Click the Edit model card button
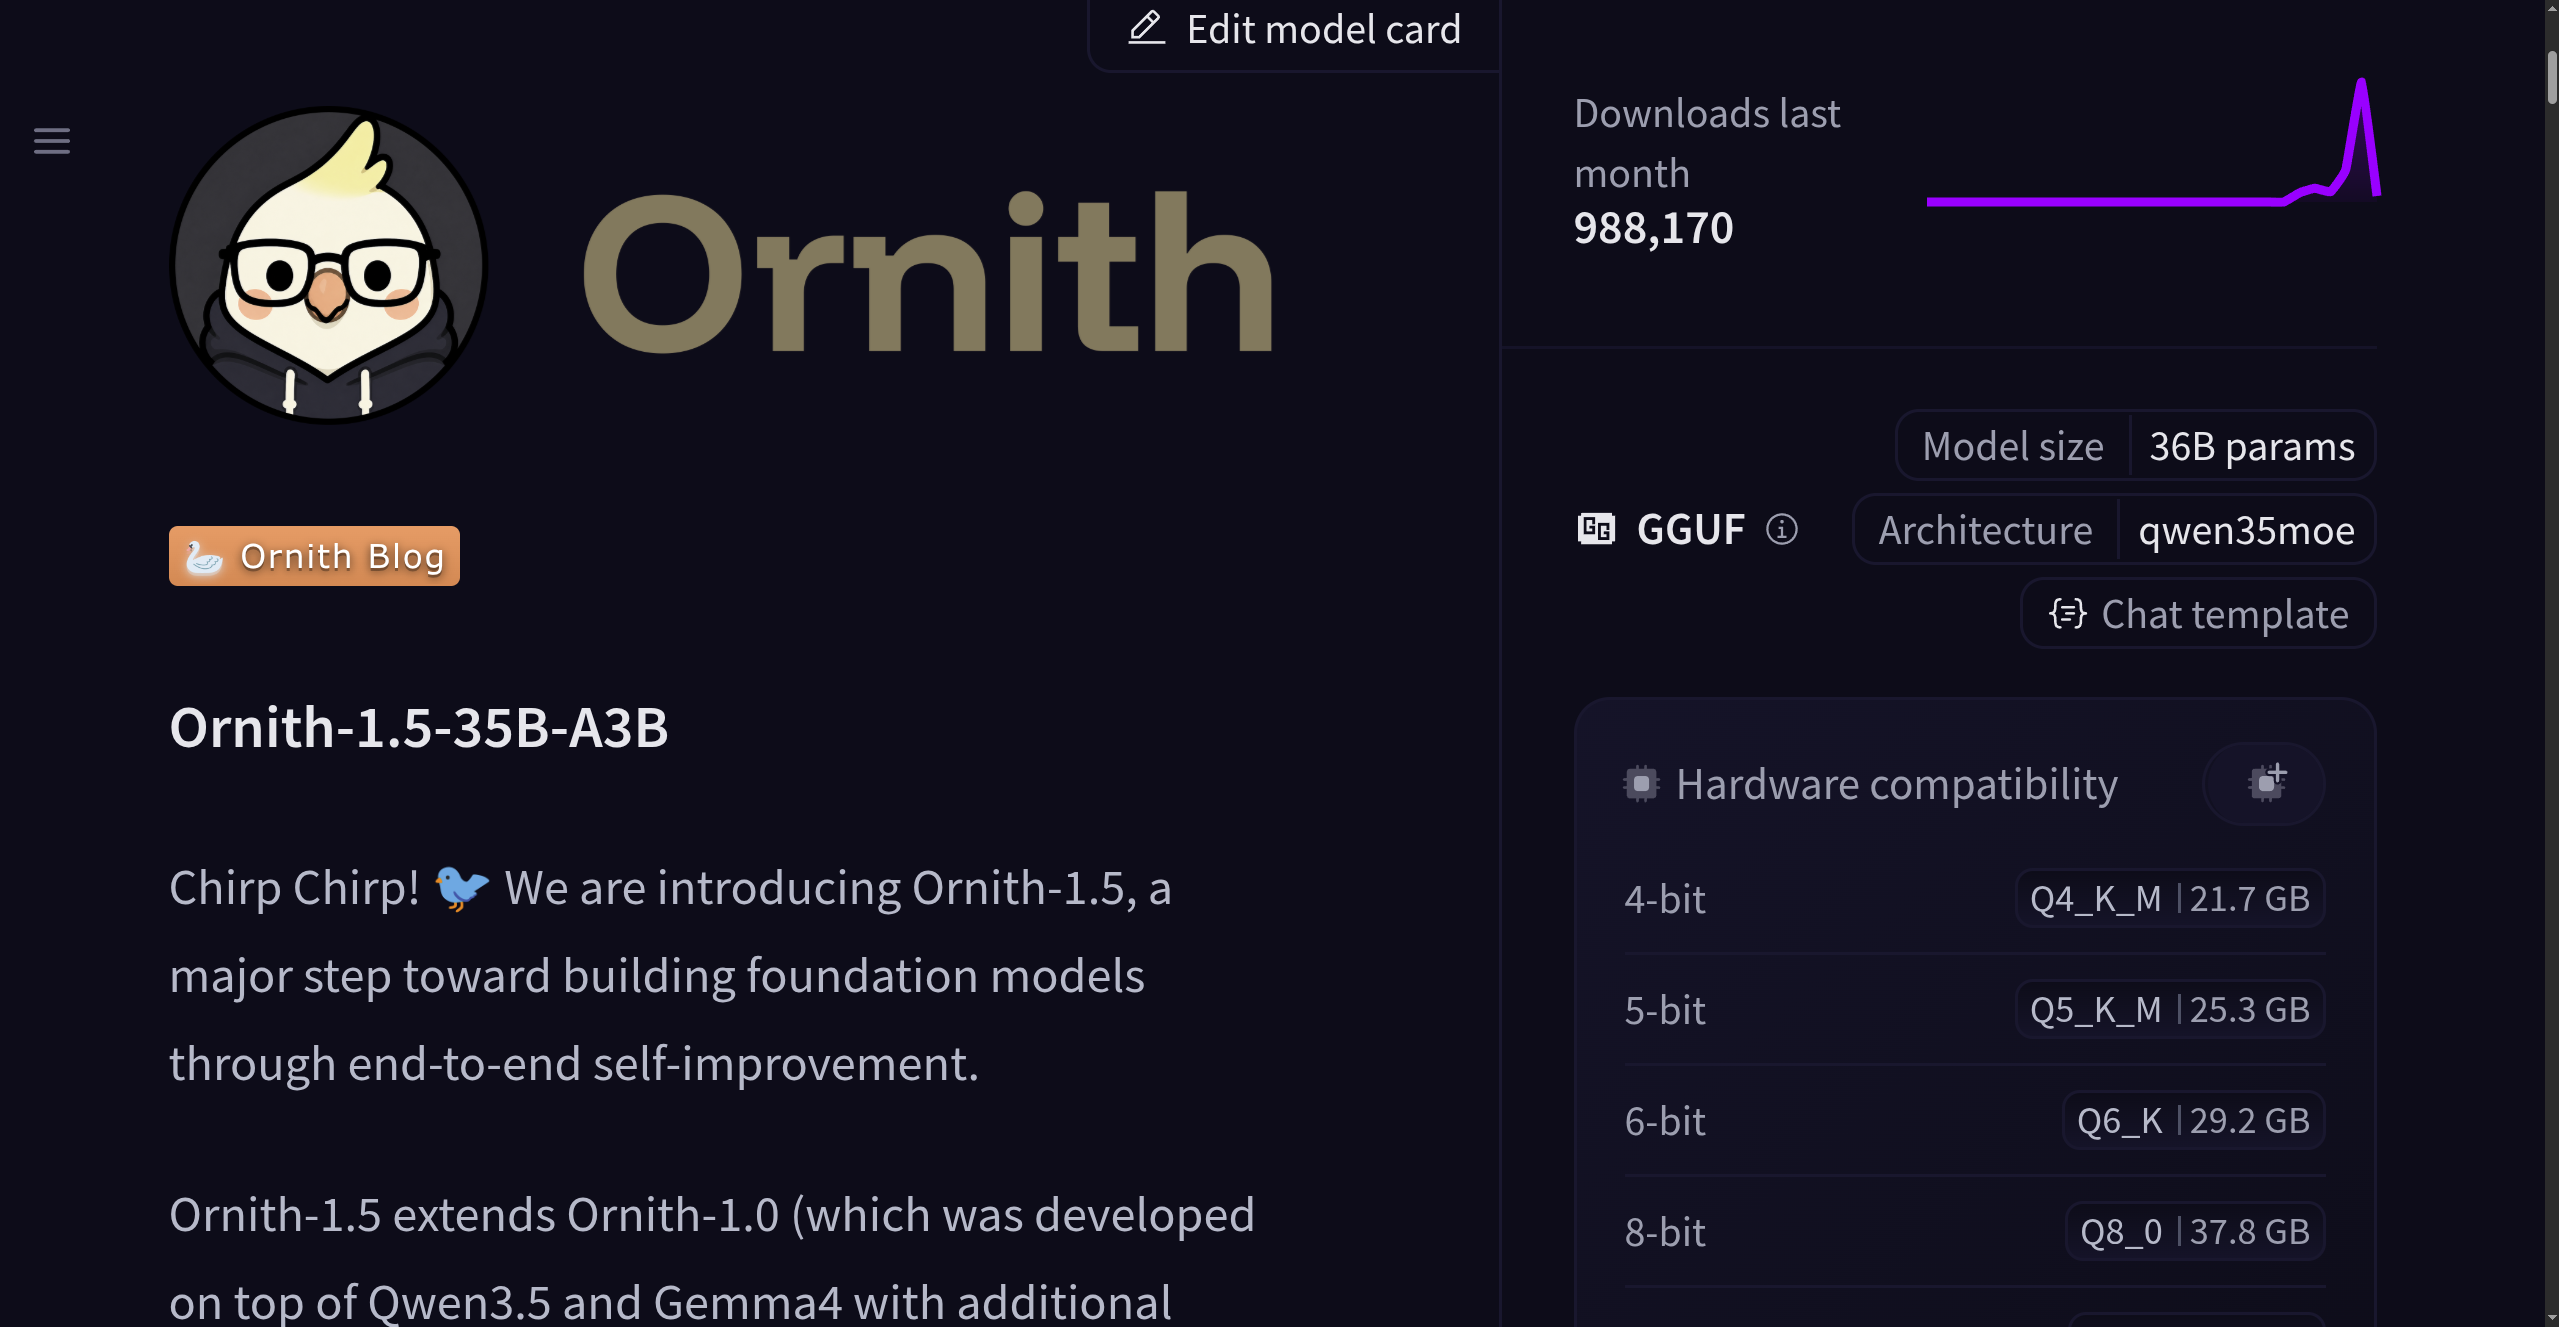2559x1327 pixels. (x=1293, y=32)
